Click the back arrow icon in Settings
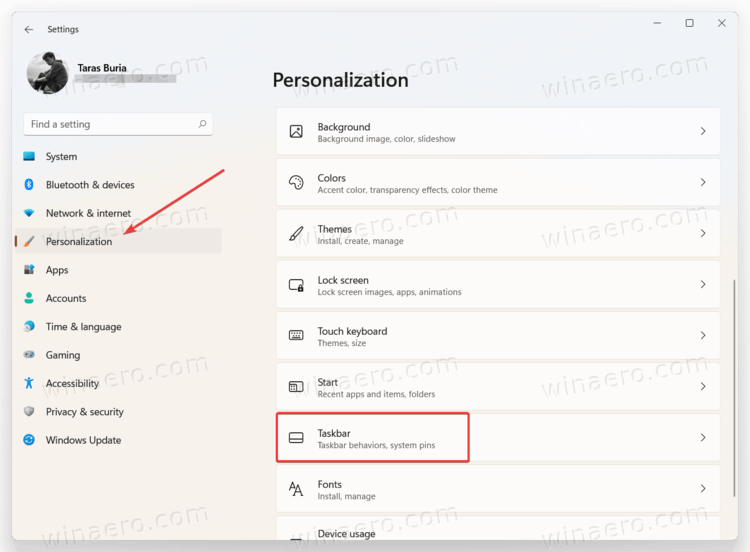Viewport: 750px width, 552px height. [x=29, y=29]
